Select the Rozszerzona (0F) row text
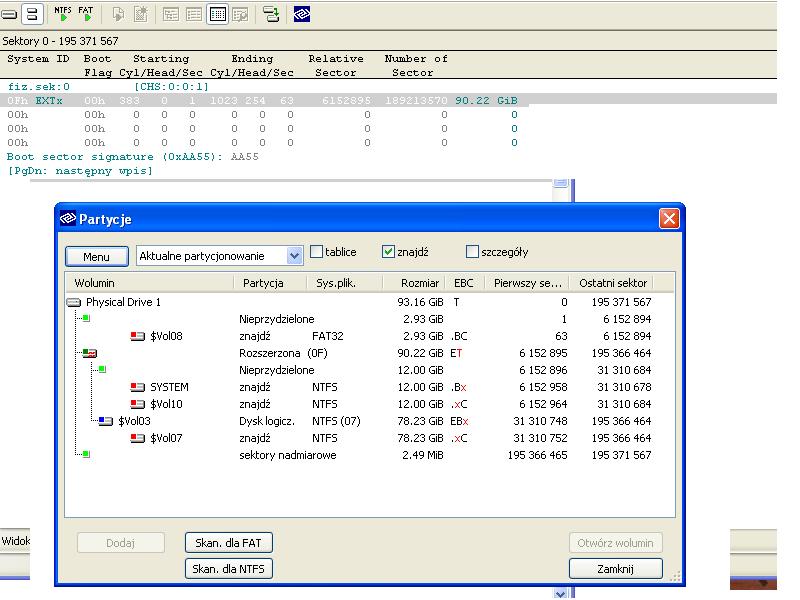This screenshot has width=800, height=600. 283,353
